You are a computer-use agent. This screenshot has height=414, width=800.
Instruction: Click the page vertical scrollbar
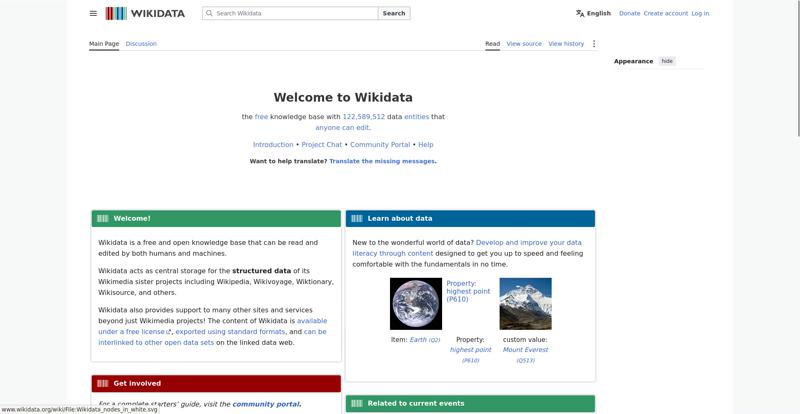click(x=797, y=69)
